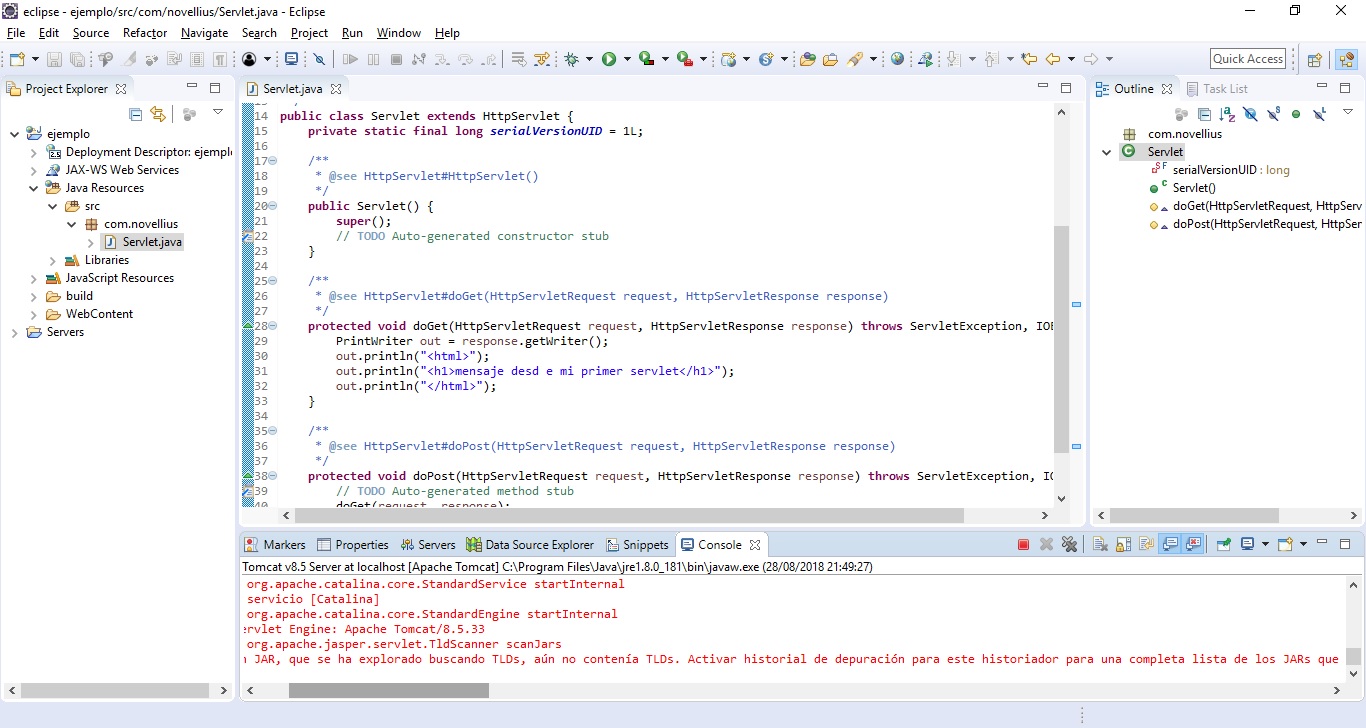This screenshot has width=1366, height=728.
Task: Click the Back navigation yellow arrow
Action: 1052,59
